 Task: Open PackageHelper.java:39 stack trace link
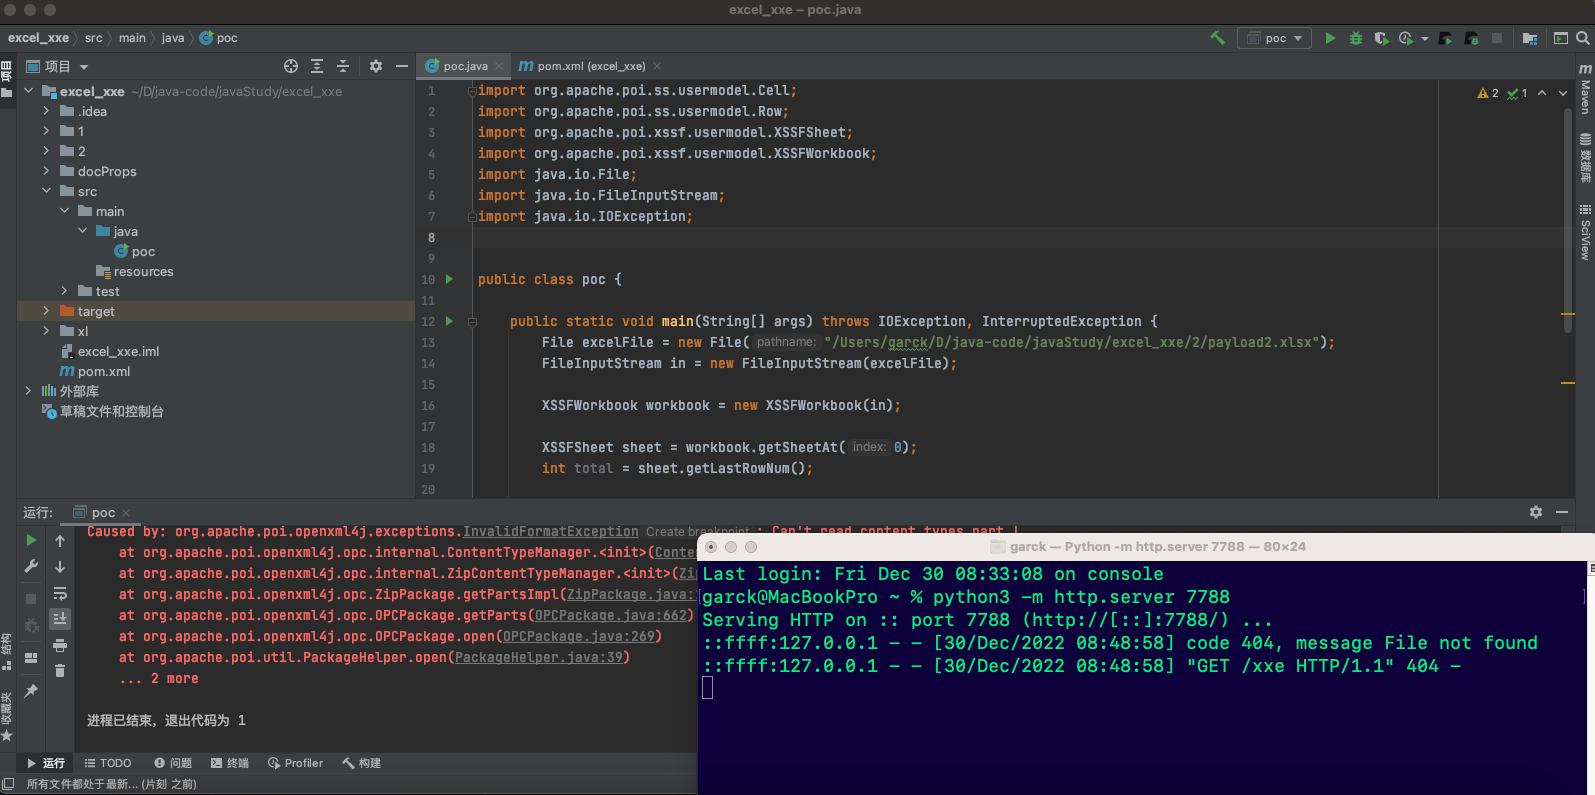pyautogui.click(x=539, y=658)
